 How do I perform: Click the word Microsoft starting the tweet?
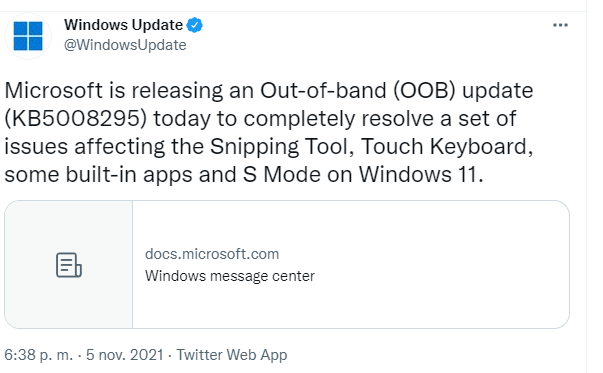coord(53,90)
